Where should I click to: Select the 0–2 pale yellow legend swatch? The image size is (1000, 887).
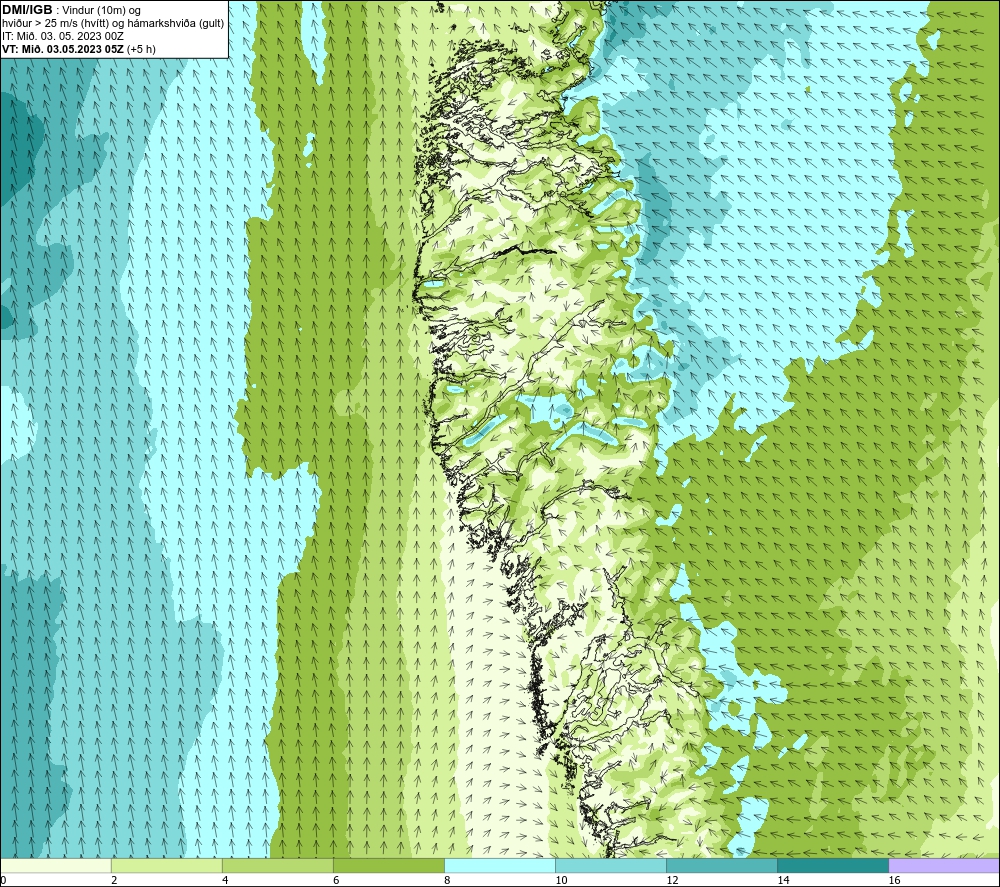coord(56,865)
